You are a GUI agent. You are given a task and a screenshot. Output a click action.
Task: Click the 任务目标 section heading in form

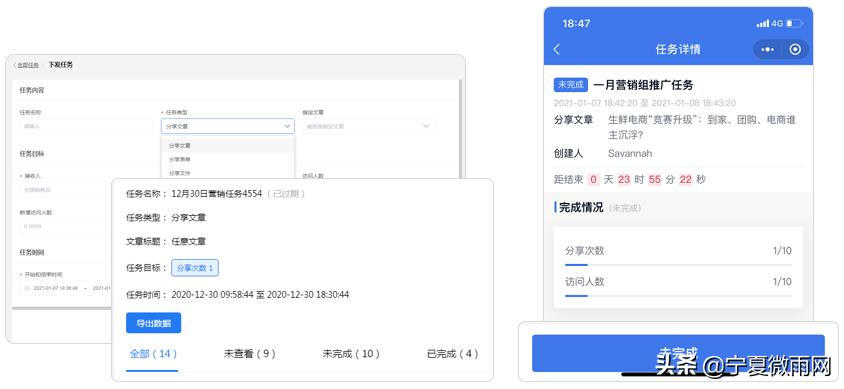point(32,153)
